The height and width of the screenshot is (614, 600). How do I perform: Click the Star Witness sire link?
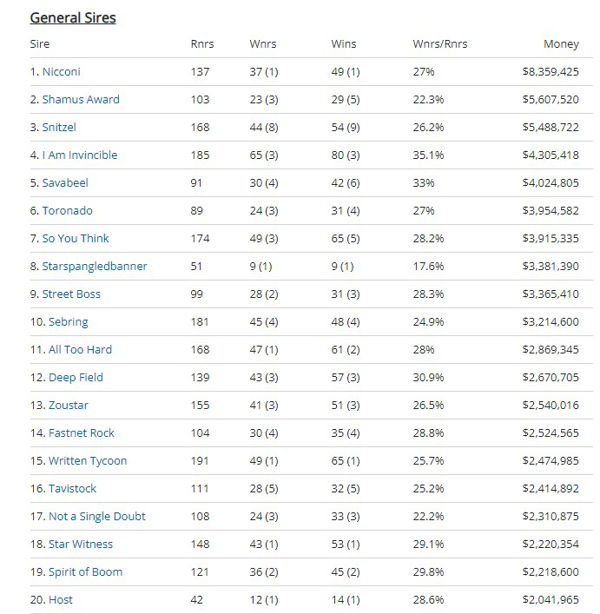click(x=80, y=545)
